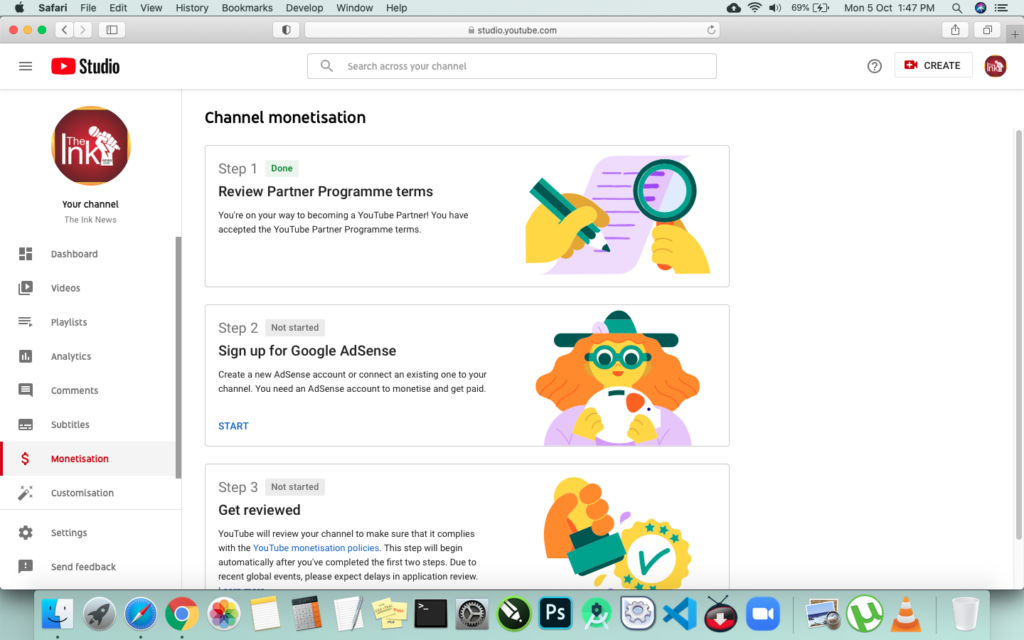Open Trash from the Dock

pyautogui.click(x=965, y=614)
